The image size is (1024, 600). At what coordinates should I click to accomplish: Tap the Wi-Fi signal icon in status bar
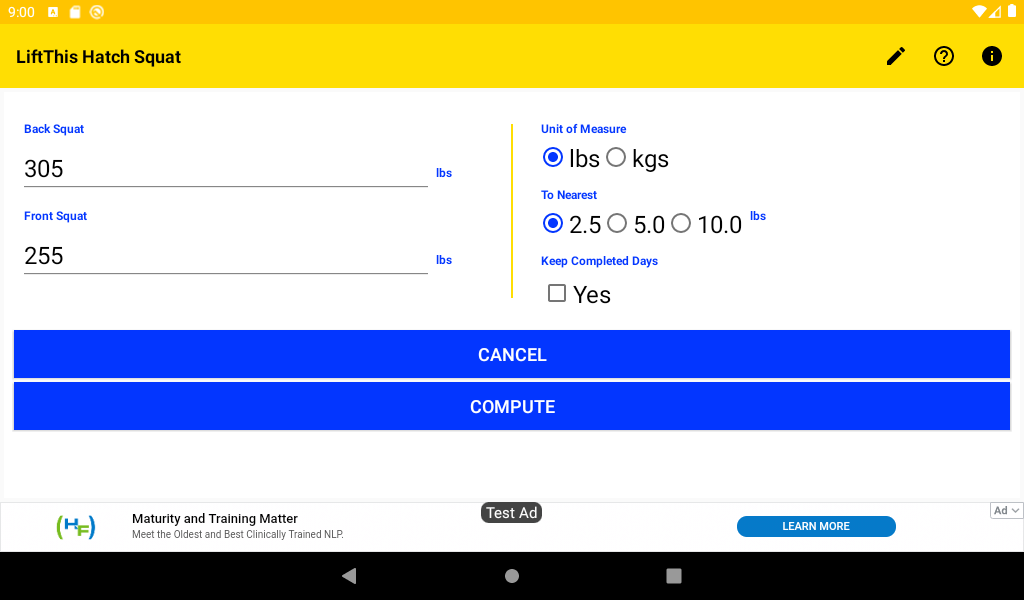979,11
